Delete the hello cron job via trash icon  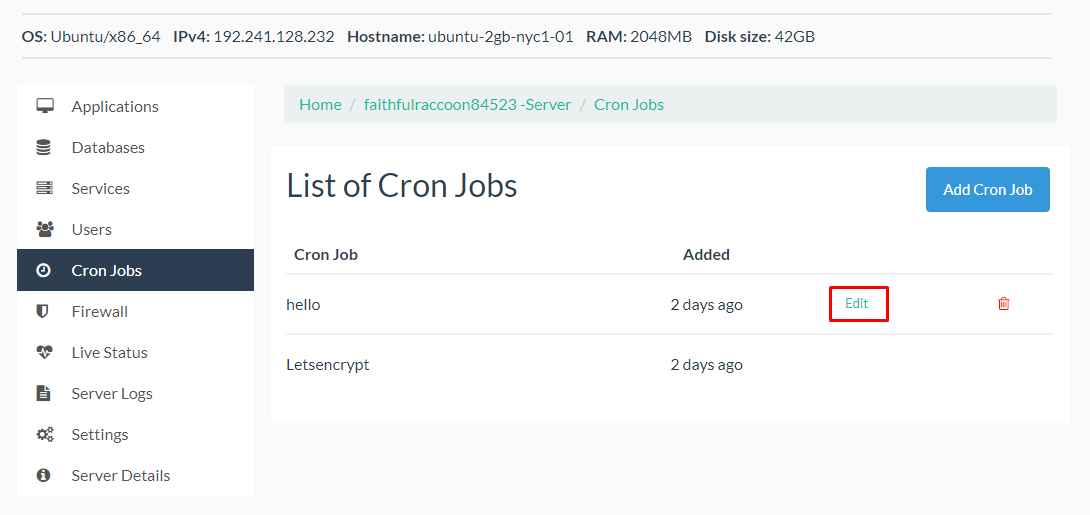point(1004,304)
